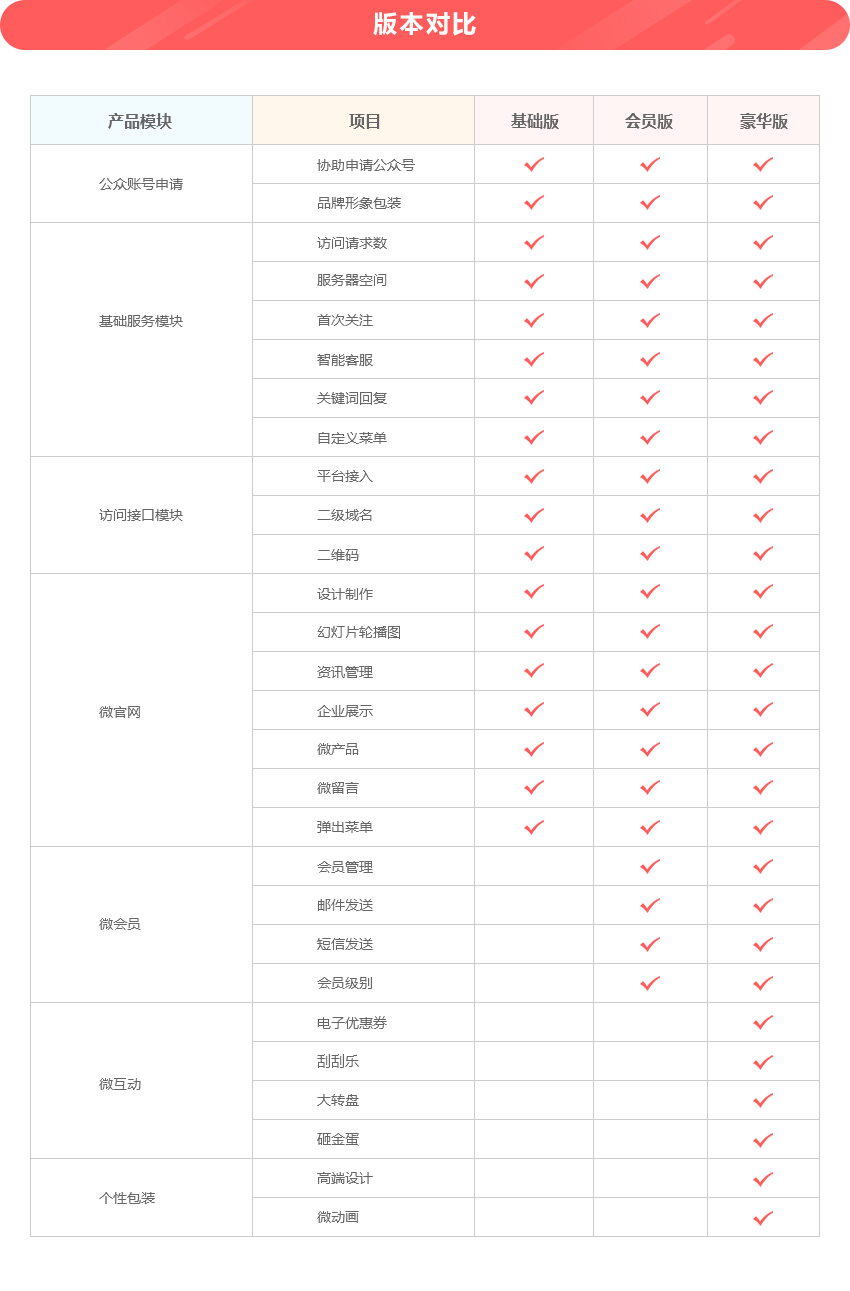Click the 版本对比 title banner

[425, 25]
